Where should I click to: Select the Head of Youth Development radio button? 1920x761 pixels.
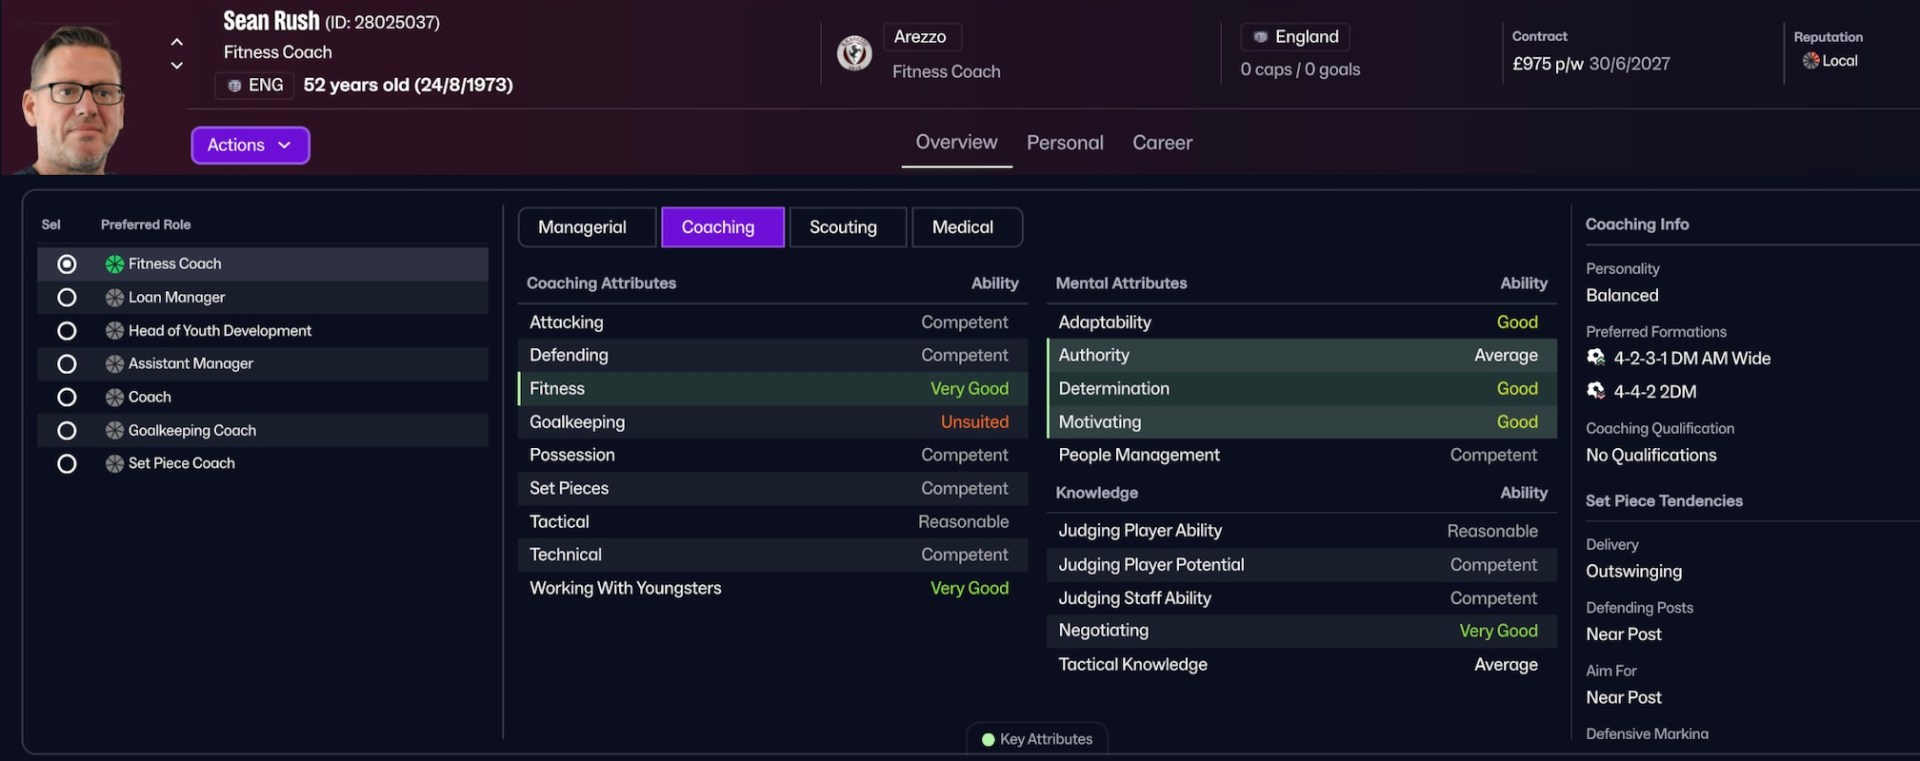(x=67, y=331)
